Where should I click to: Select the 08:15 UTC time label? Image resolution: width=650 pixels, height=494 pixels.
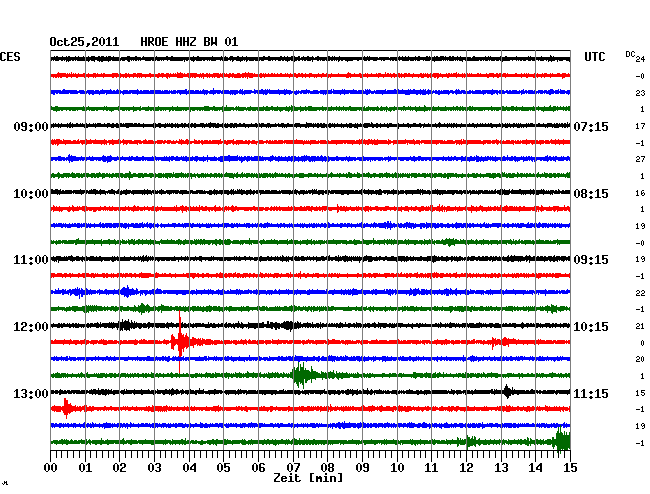[x=591, y=194]
